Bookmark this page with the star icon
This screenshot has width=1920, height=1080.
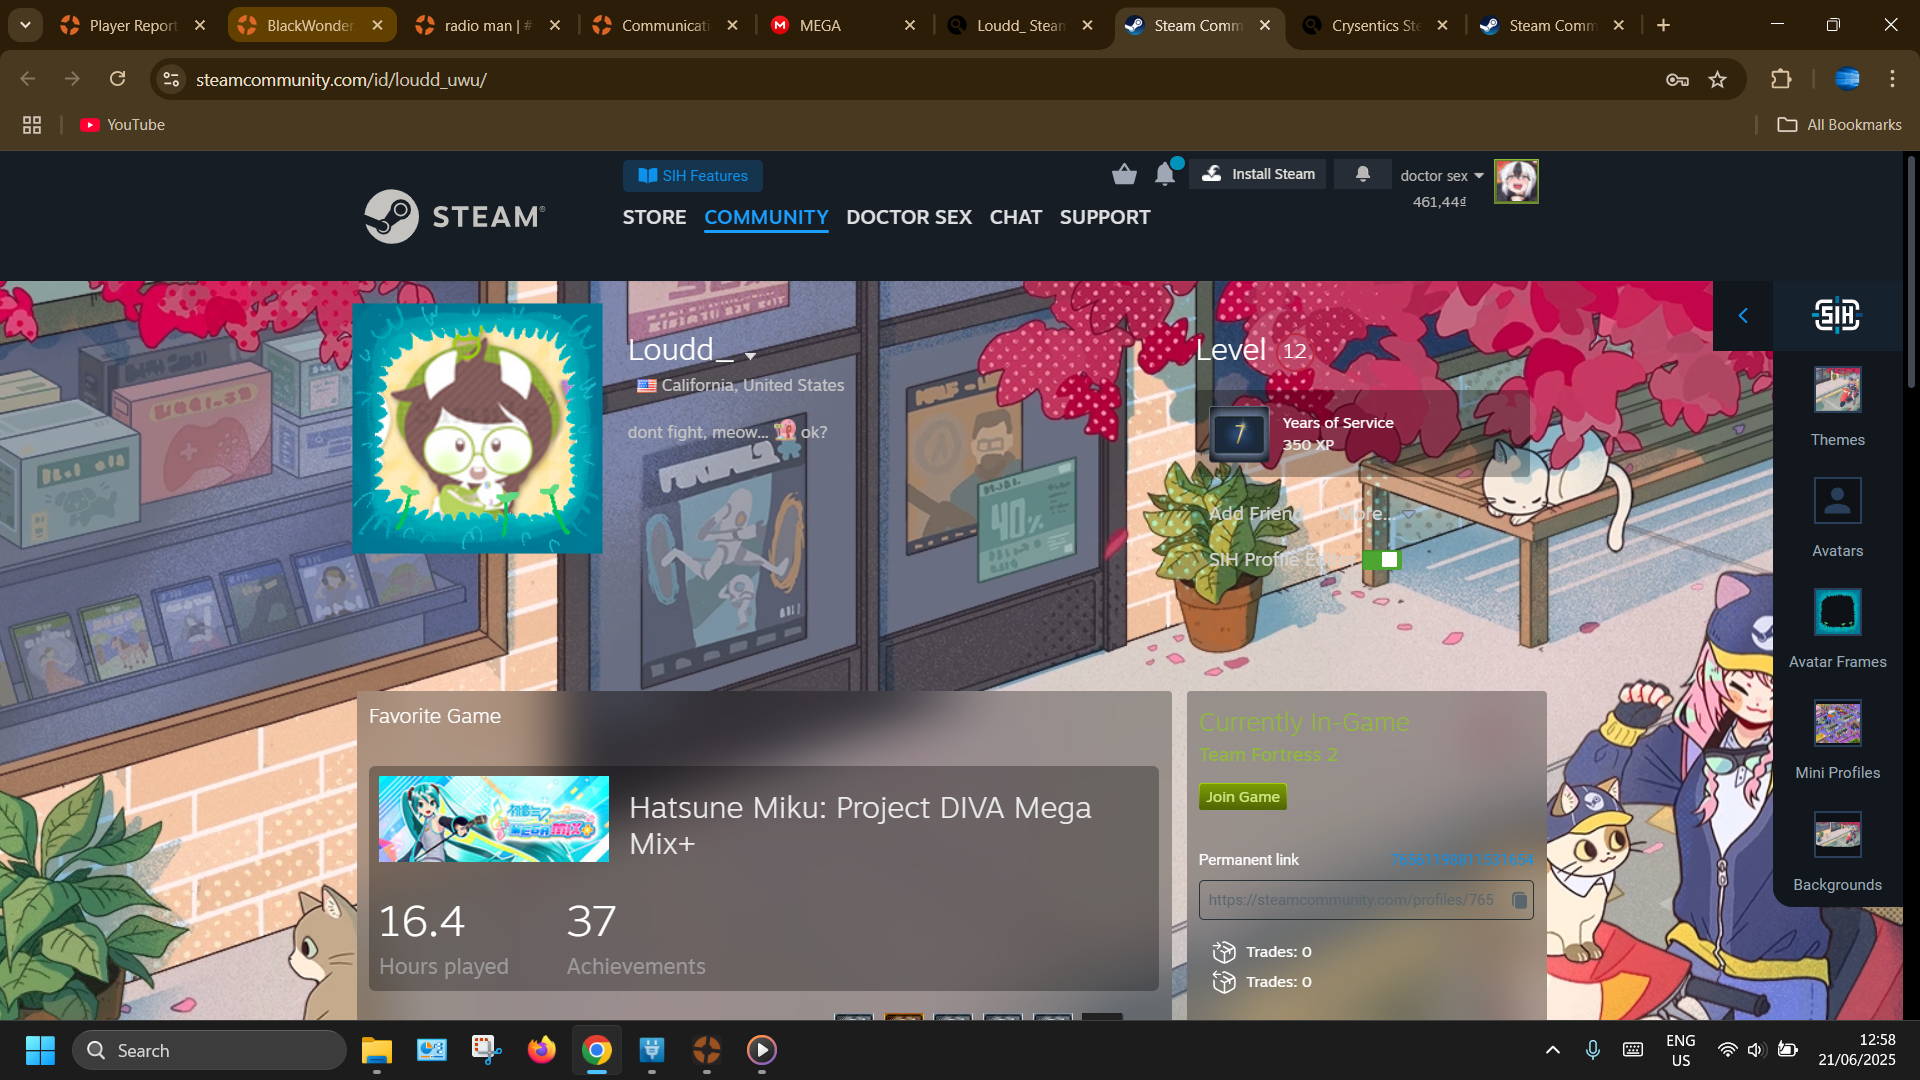[1717, 79]
